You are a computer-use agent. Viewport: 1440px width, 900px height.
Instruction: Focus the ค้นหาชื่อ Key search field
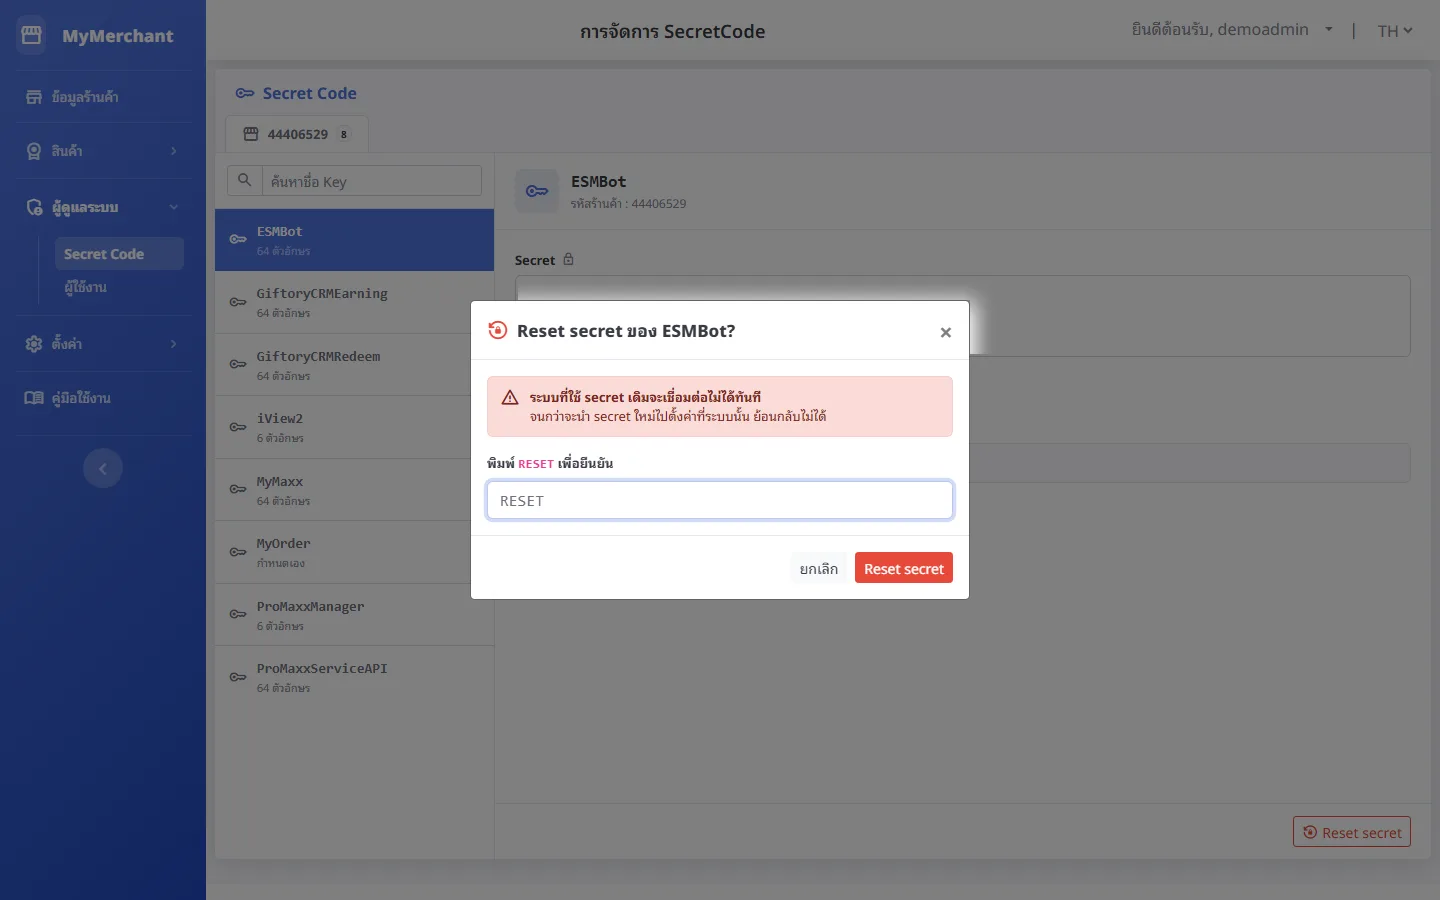371,181
